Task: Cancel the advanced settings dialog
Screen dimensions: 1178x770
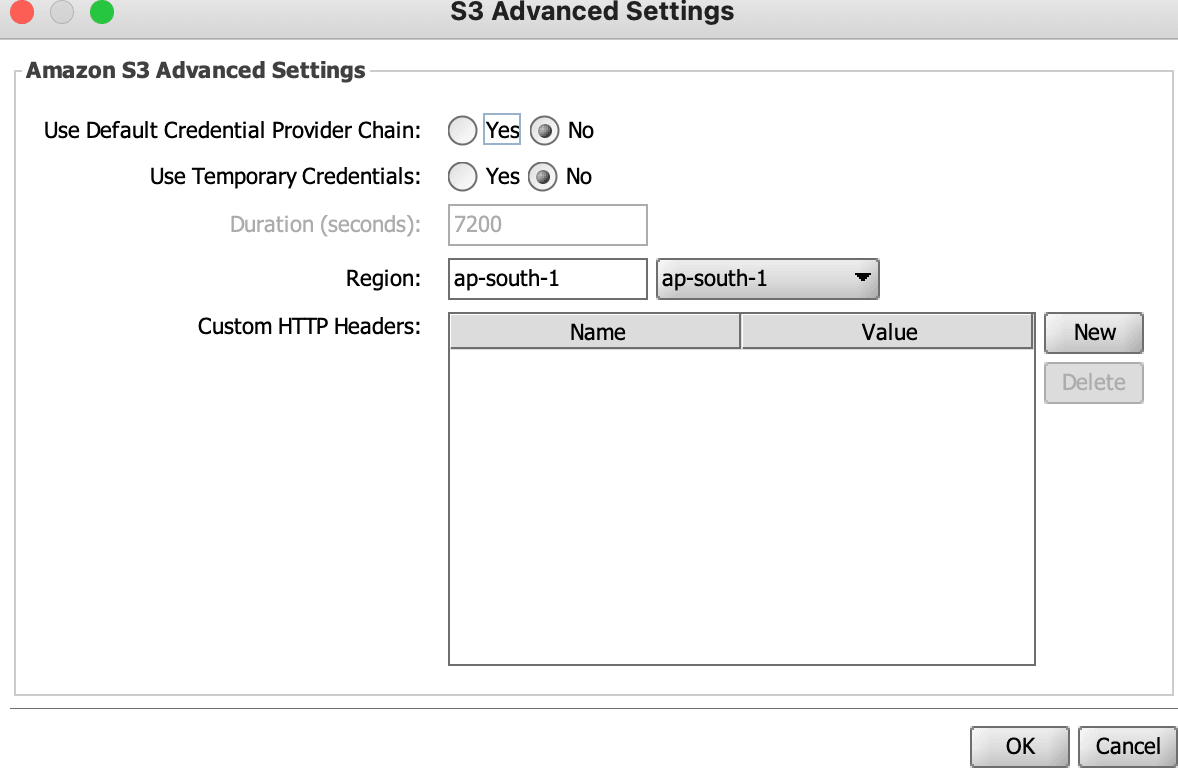Action: click(x=1127, y=746)
